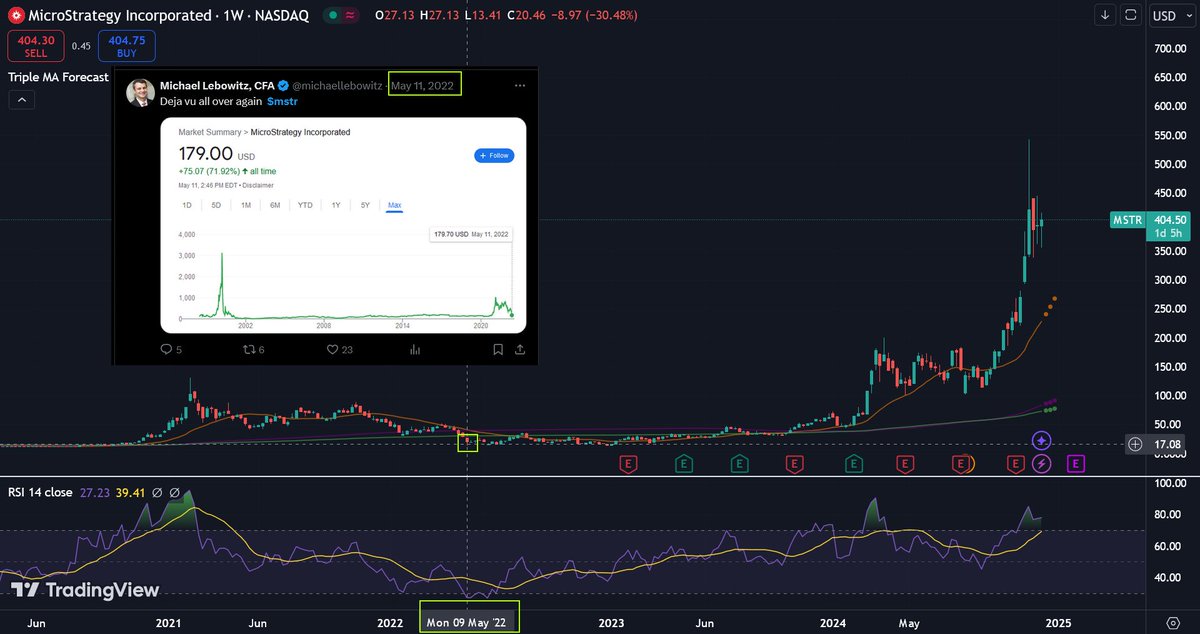This screenshot has width=1200, height=634.
Task: Click the Mon 09 May '22 date label
Action: coord(468,621)
